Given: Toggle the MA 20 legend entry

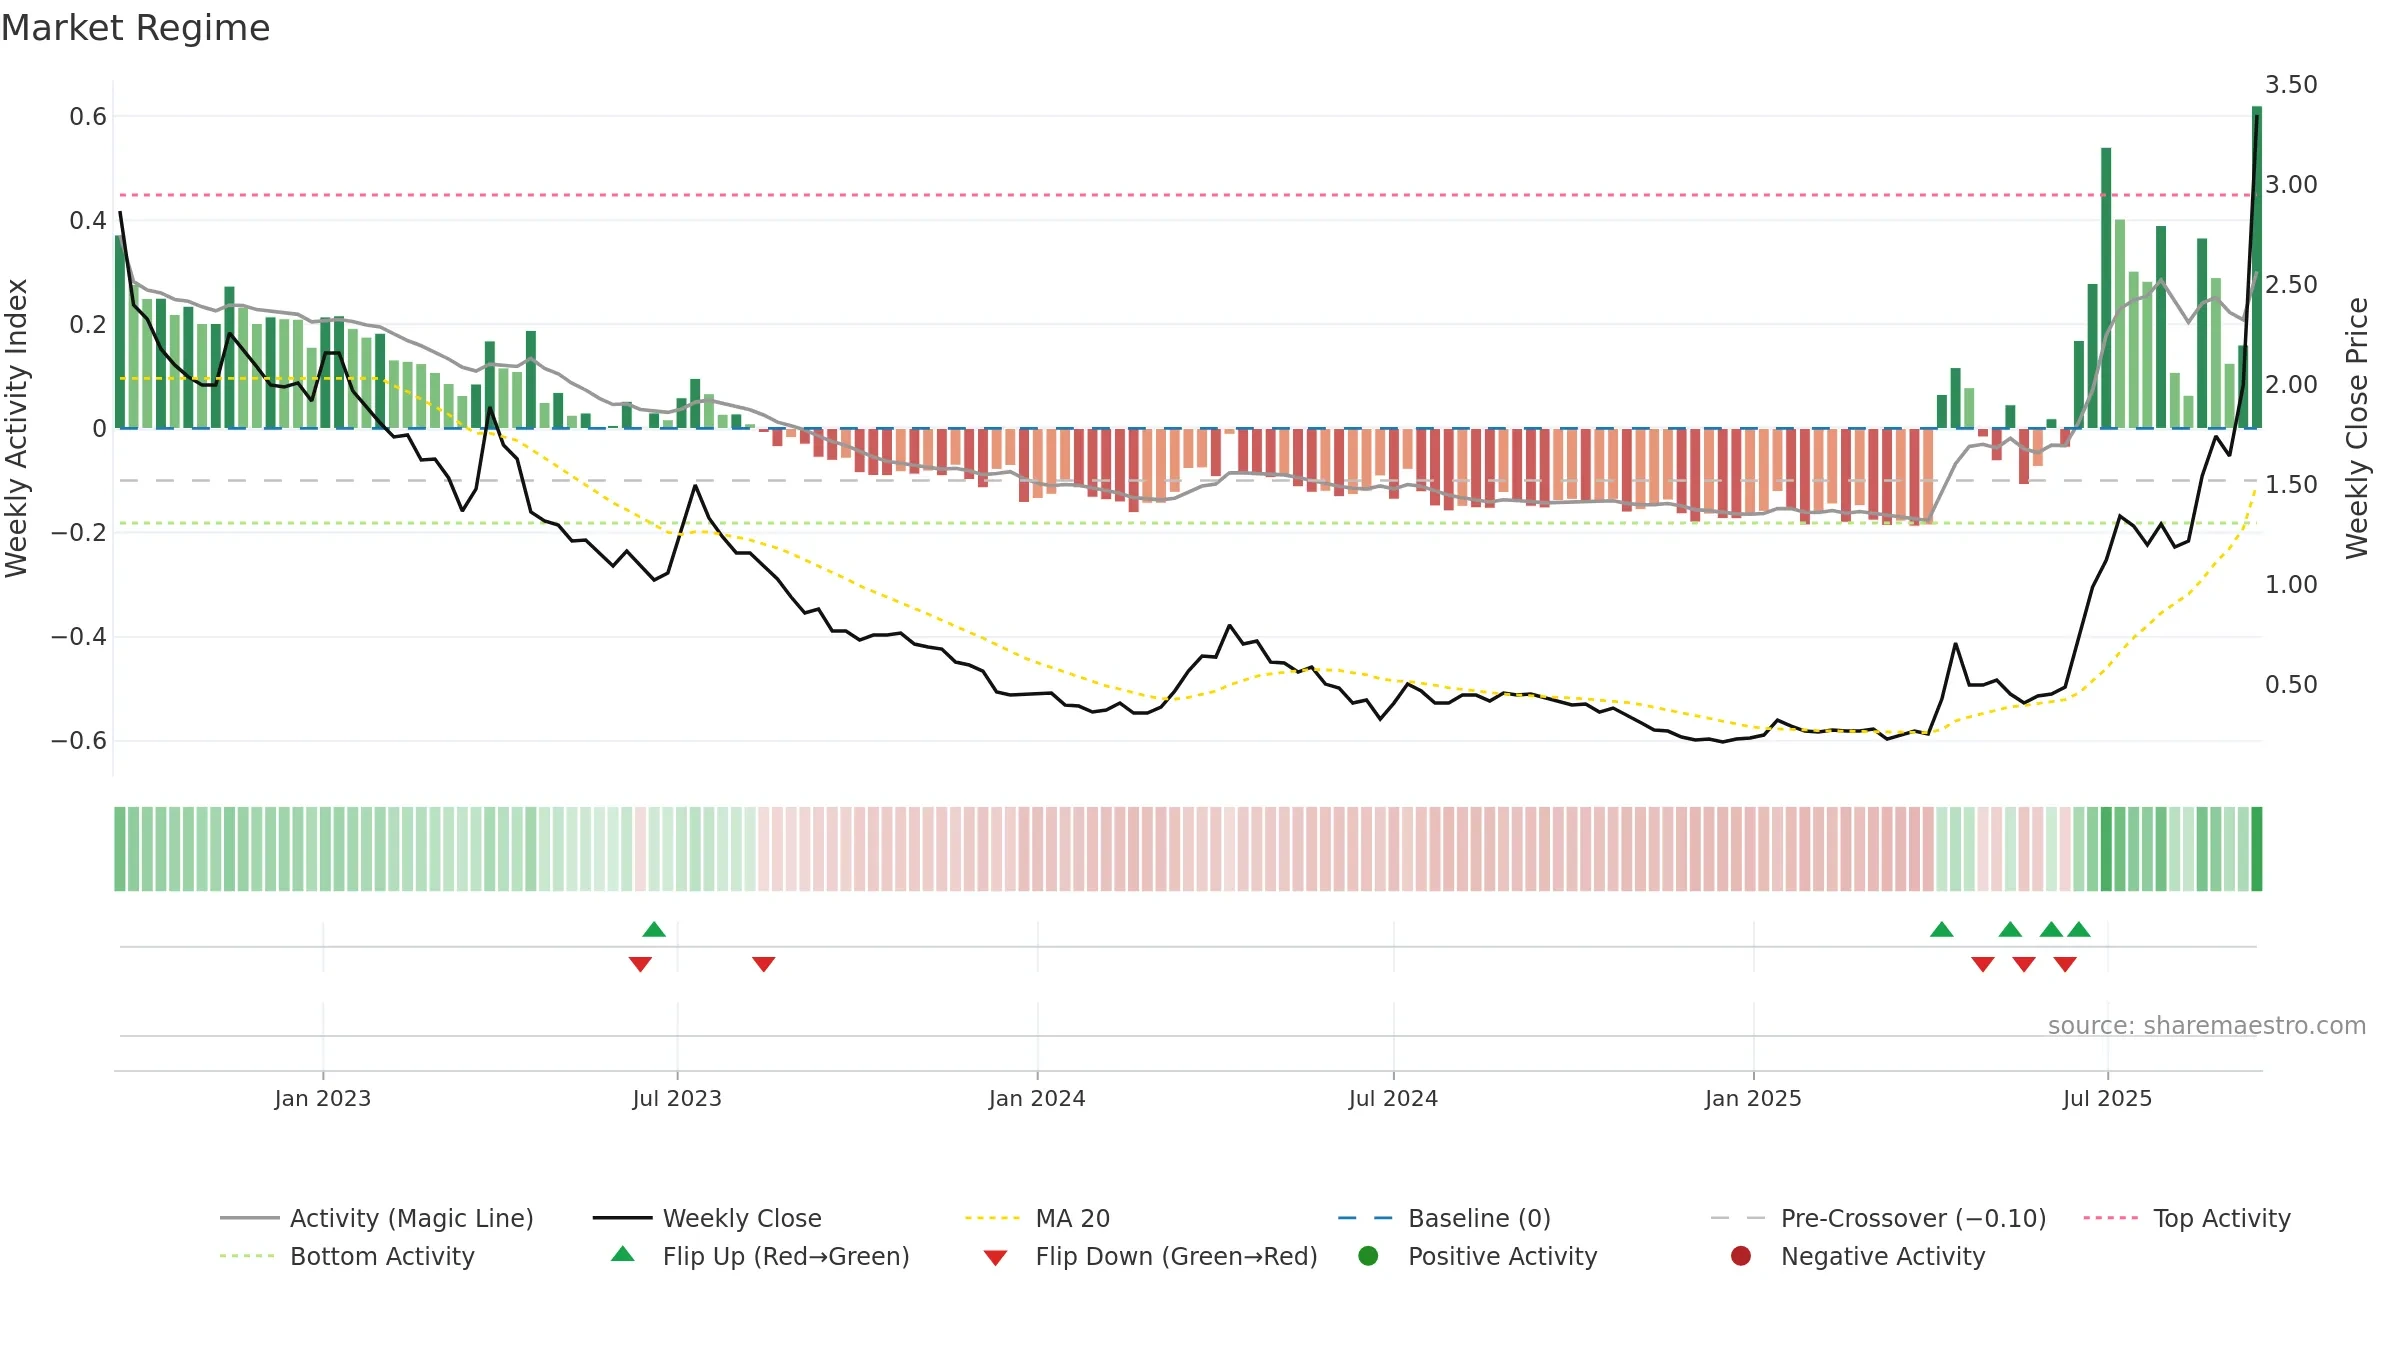Looking at the screenshot, I should tap(1038, 1218).
